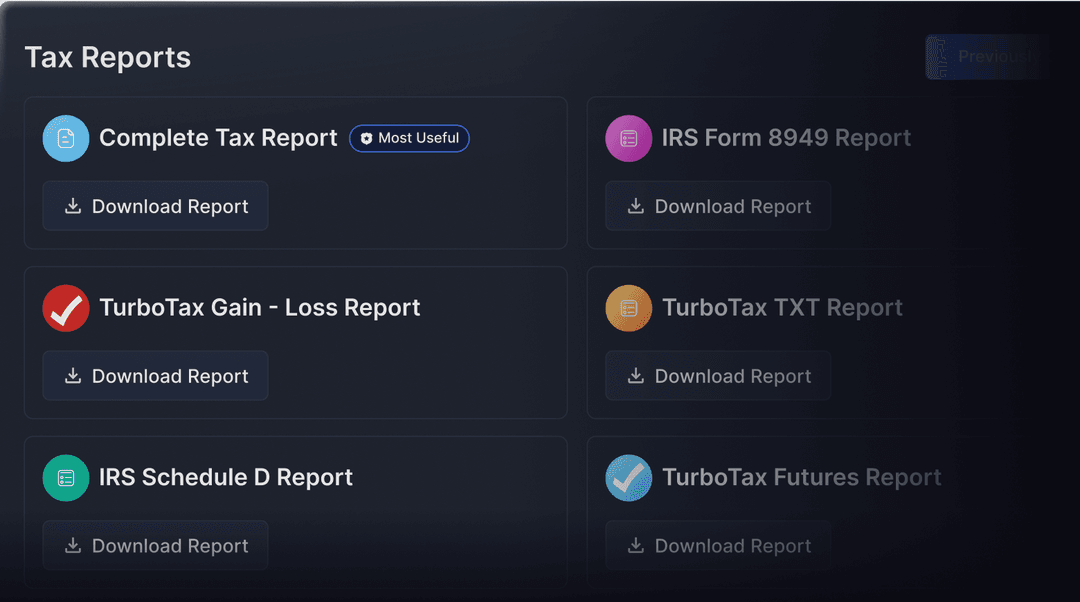Click the TurboTax Futures Report title
This screenshot has width=1080, height=602.
(x=802, y=477)
